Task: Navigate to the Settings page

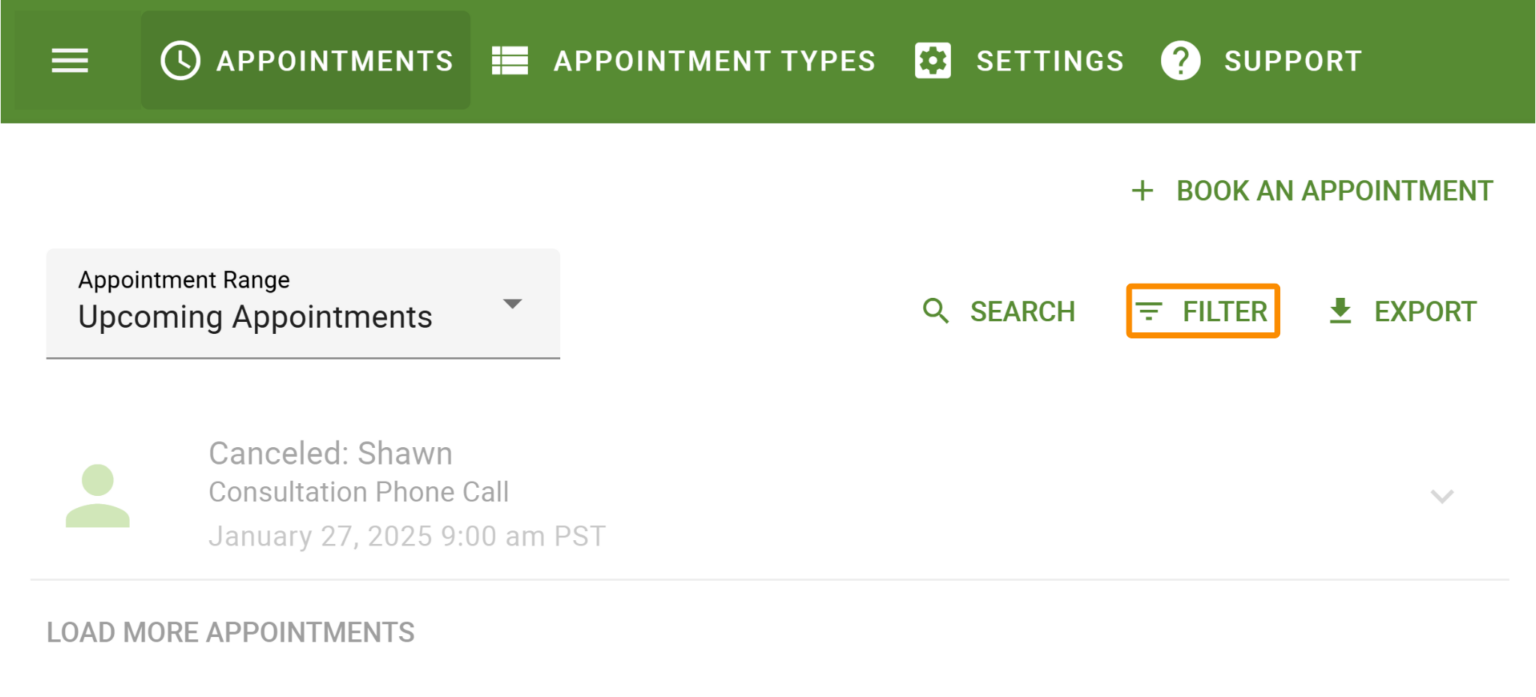Action: pyautogui.click(x=1049, y=60)
